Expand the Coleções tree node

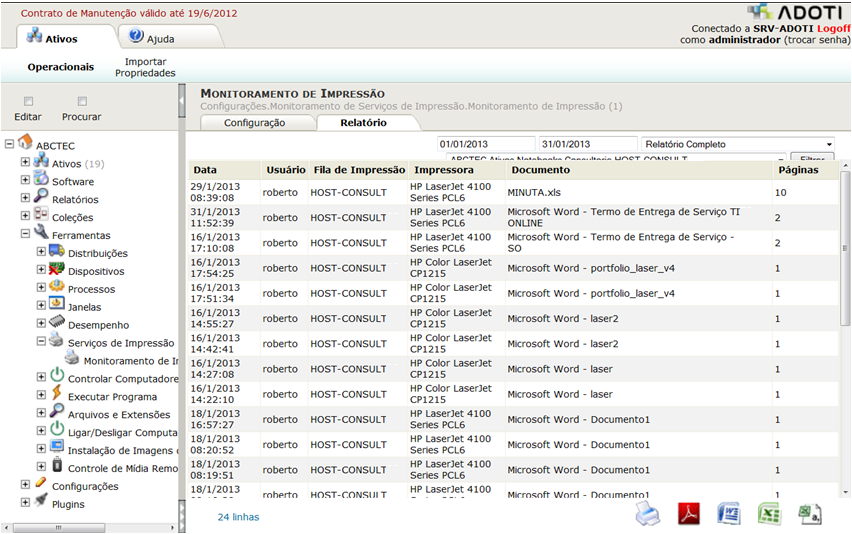pyautogui.click(x=25, y=216)
